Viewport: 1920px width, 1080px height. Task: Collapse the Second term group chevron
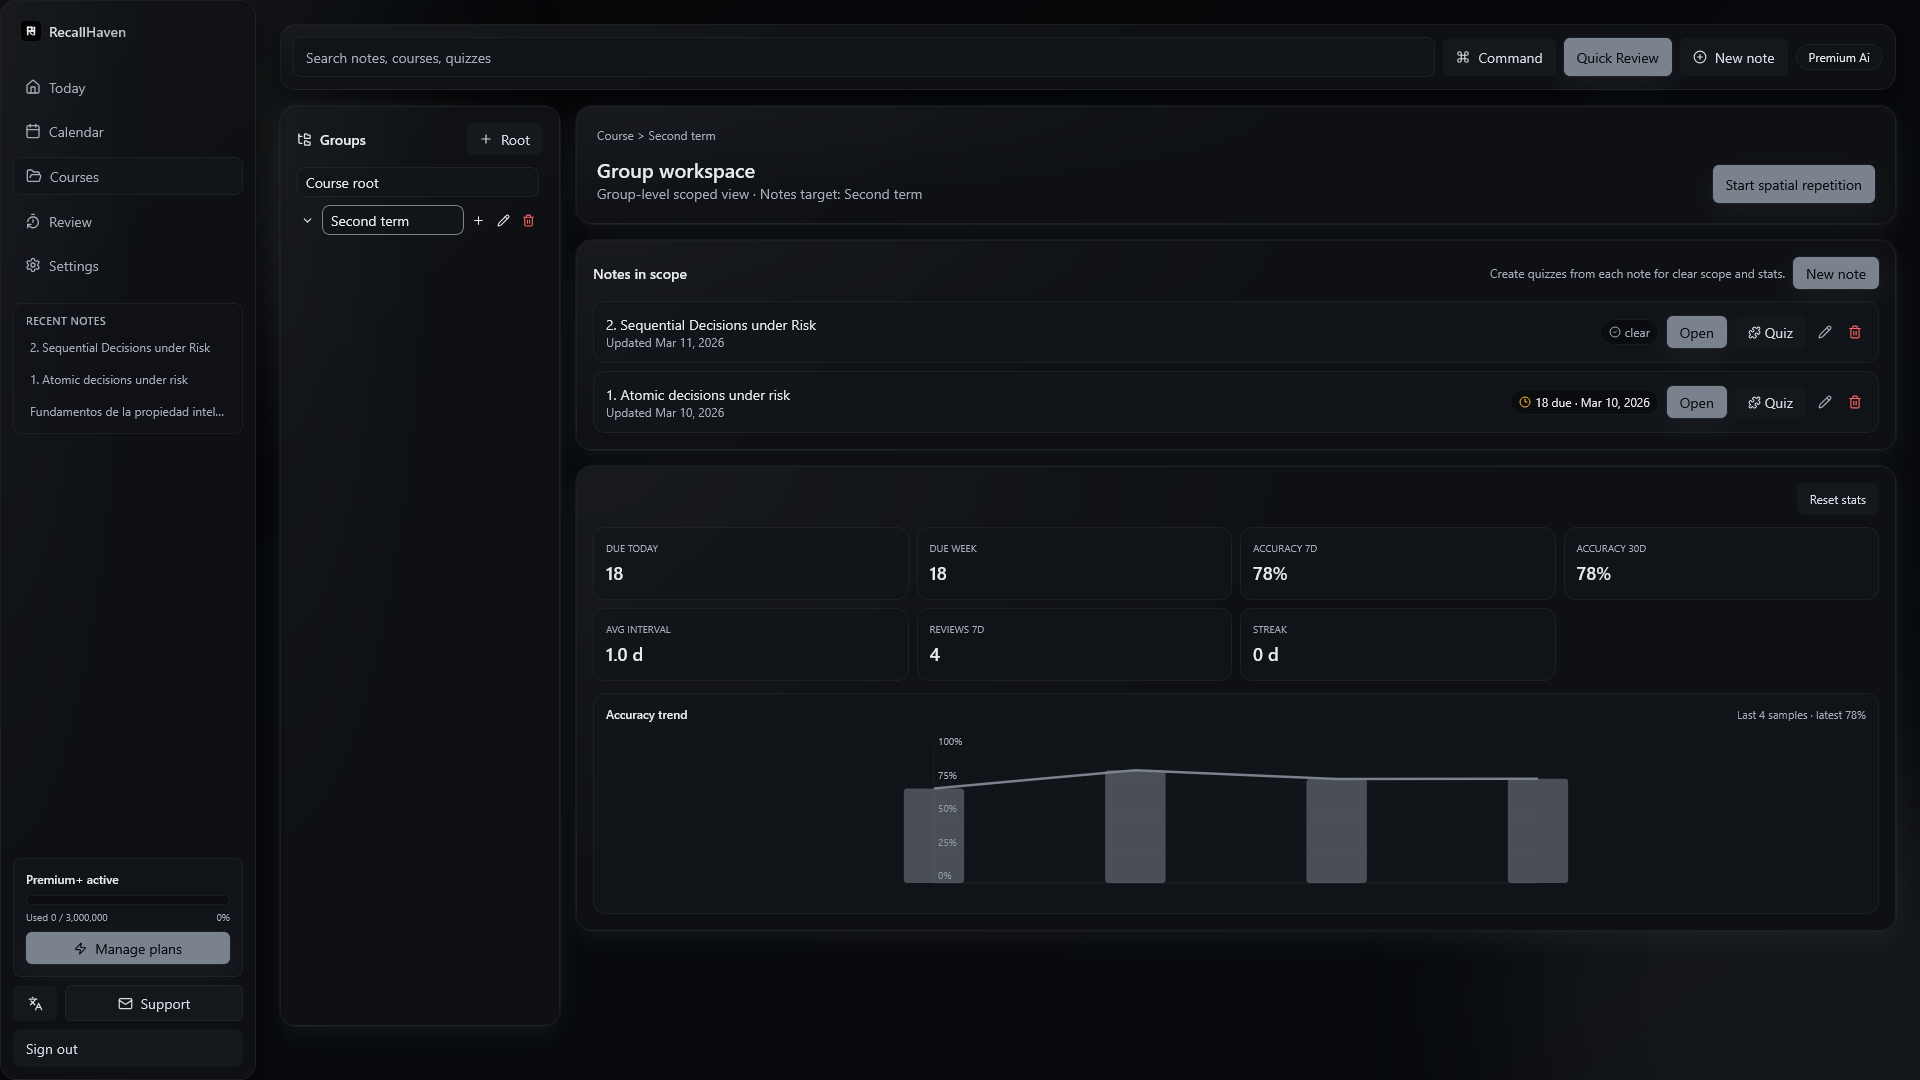click(307, 220)
